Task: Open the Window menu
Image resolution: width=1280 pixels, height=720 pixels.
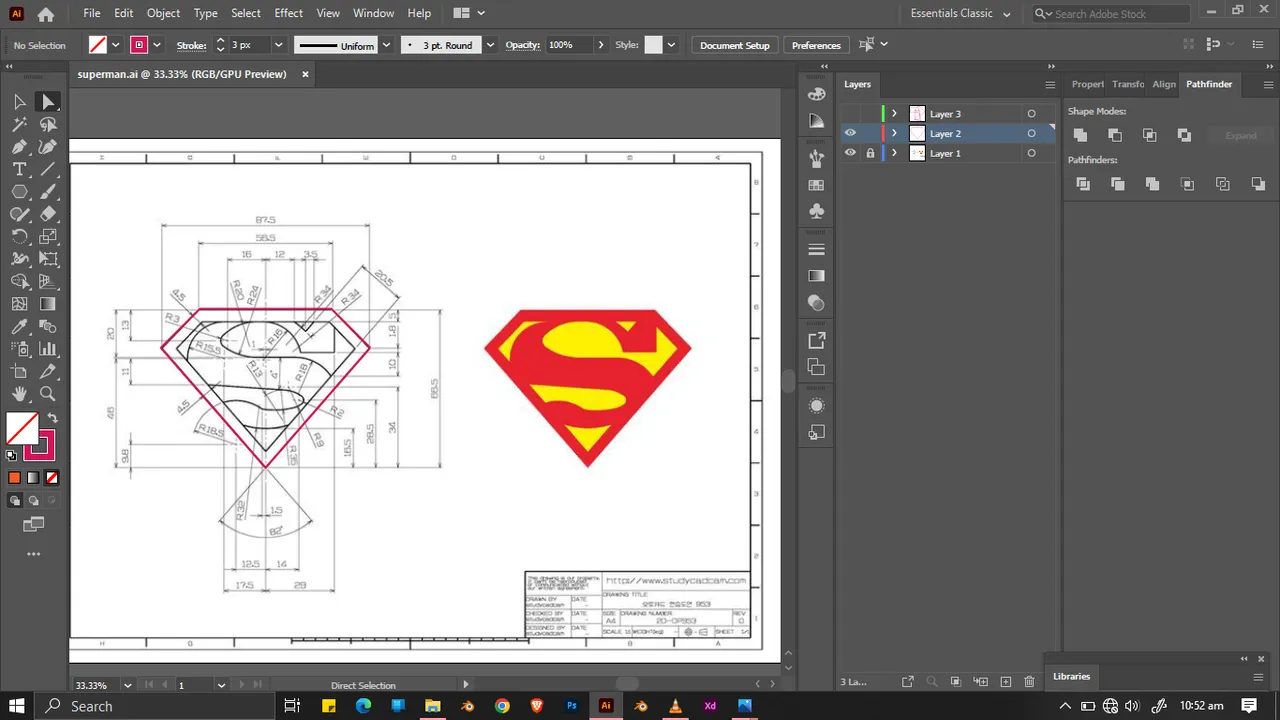Action: tap(373, 13)
